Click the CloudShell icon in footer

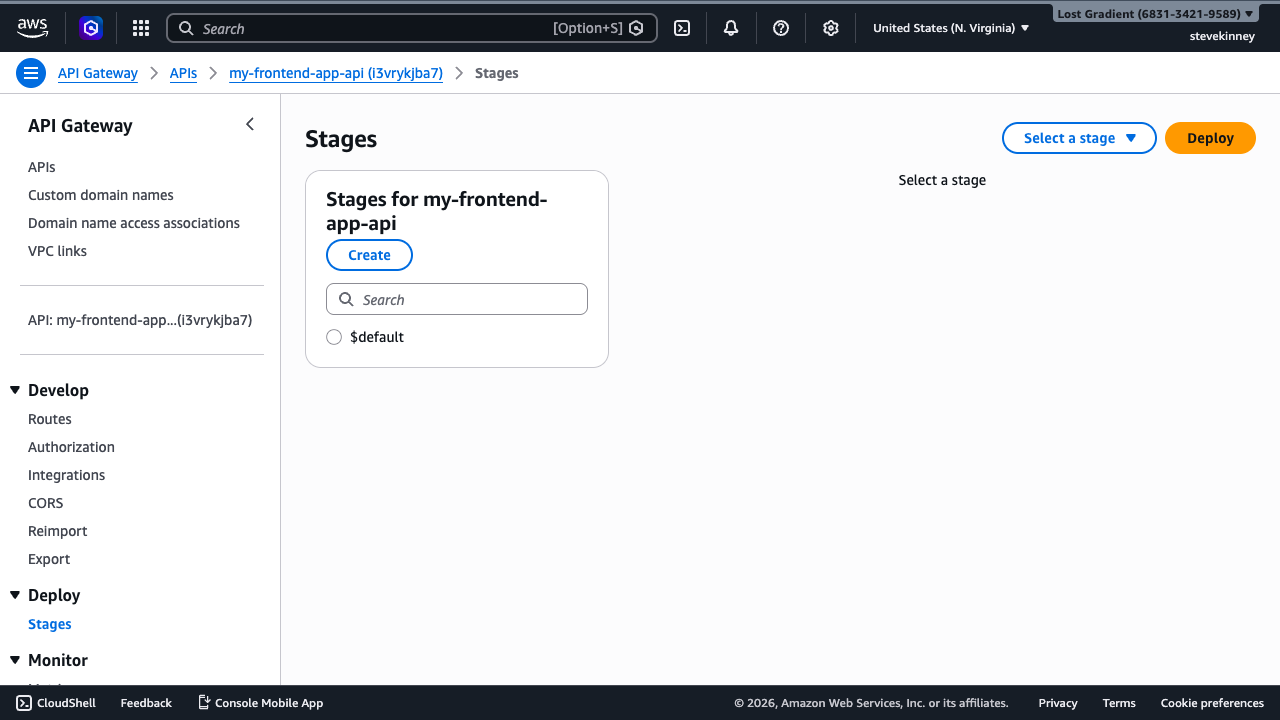[24, 703]
